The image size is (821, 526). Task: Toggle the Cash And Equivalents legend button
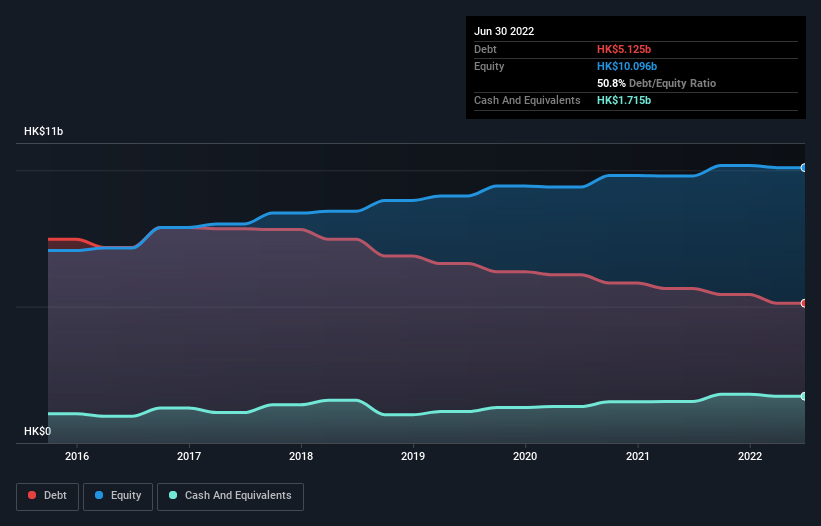coord(230,496)
